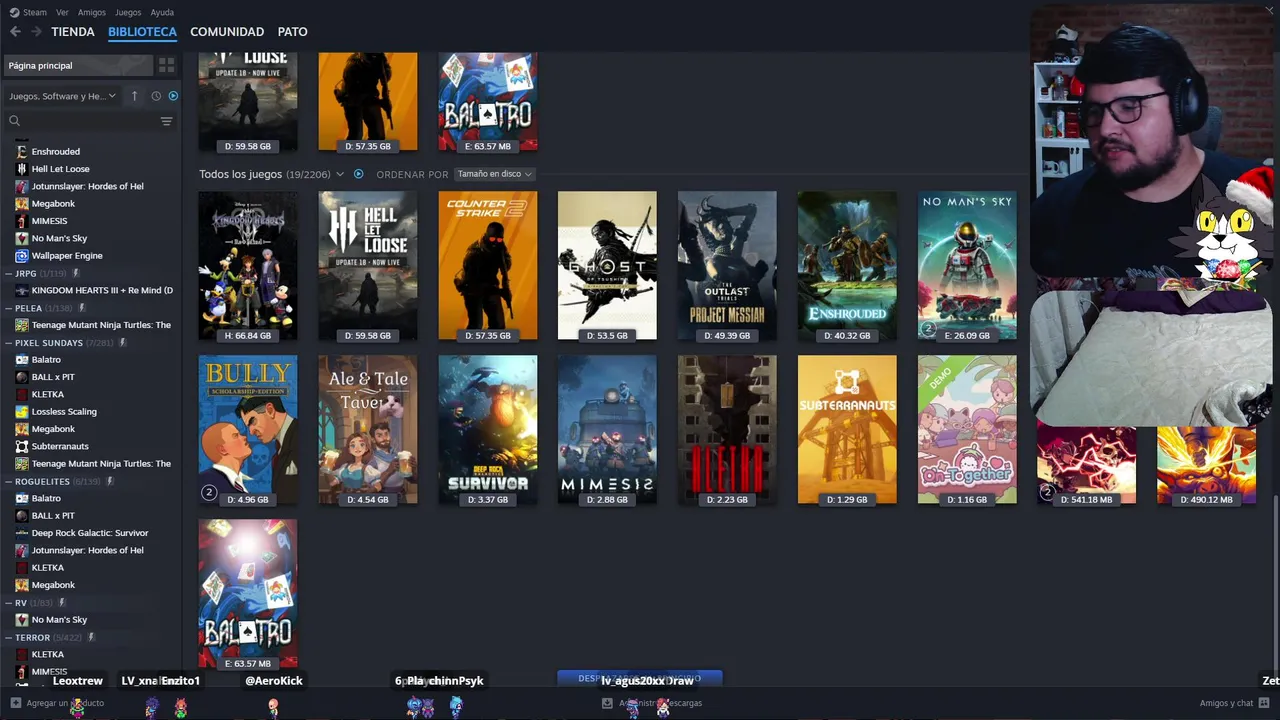
Task: Collapse the PELEA collection
Action: coord(8,308)
